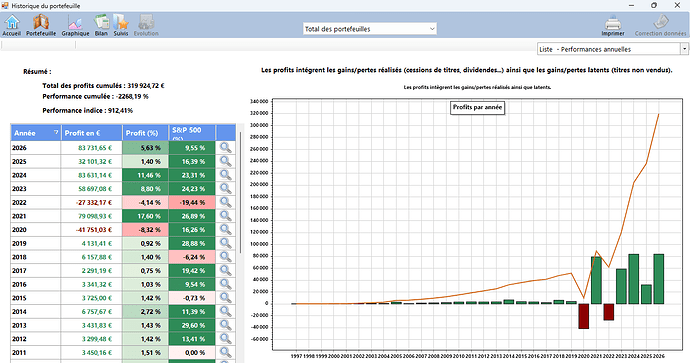Viewport: 690px width, 363px height.
Task: Select the -27 332,17 € profit cell
Action: (x=92, y=202)
